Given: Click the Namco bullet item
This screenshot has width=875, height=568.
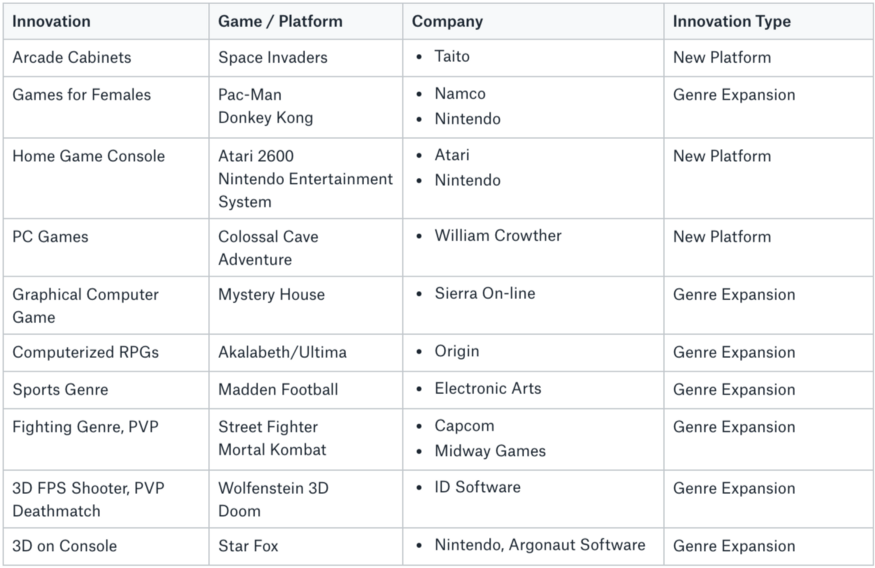Looking at the screenshot, I should point(460,94).
